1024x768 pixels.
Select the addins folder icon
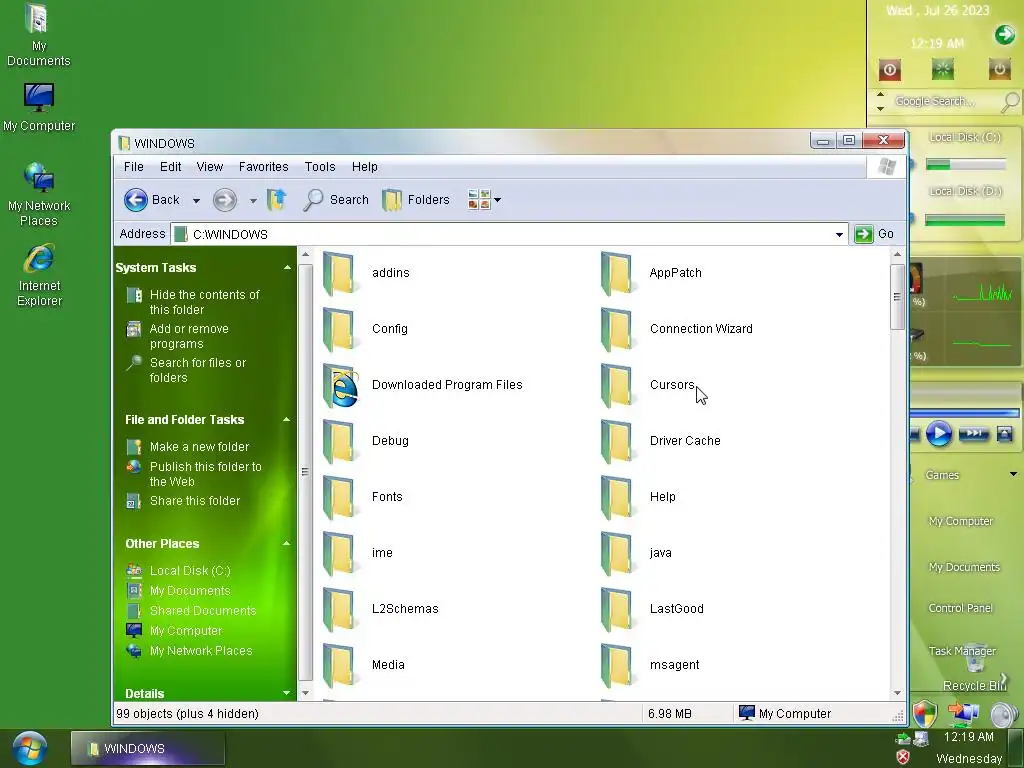tap(339, 273)
